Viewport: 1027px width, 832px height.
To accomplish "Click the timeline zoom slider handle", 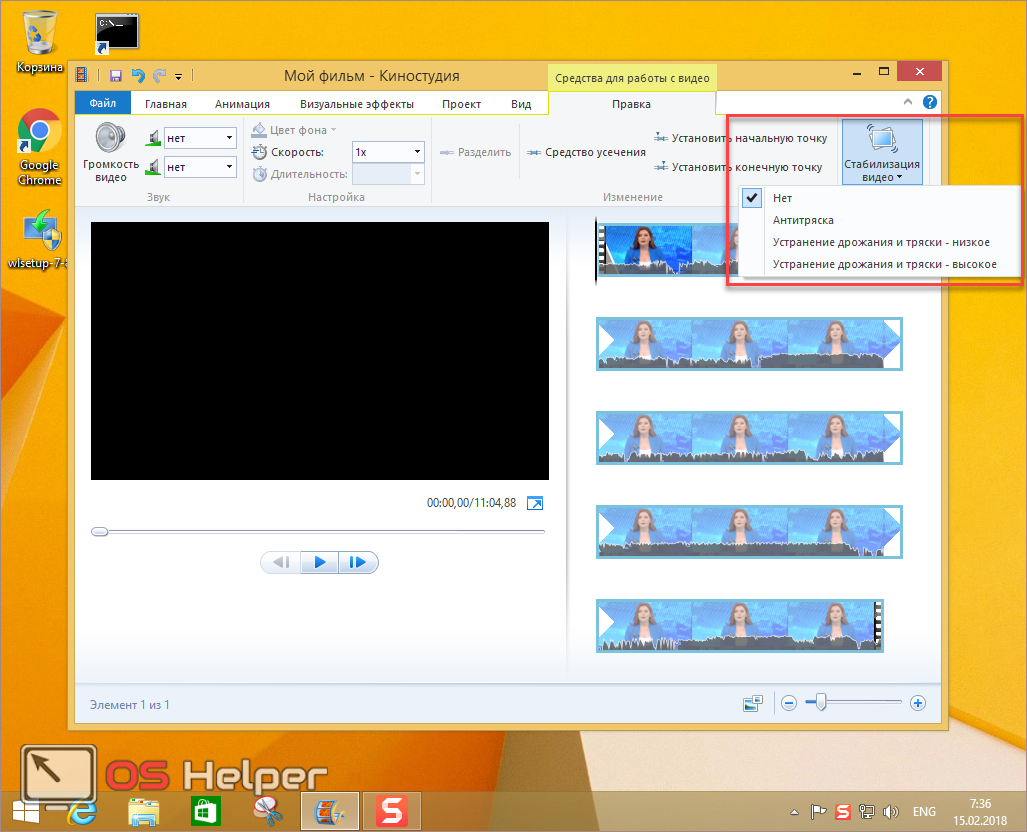I will click(x=821, y=703).
